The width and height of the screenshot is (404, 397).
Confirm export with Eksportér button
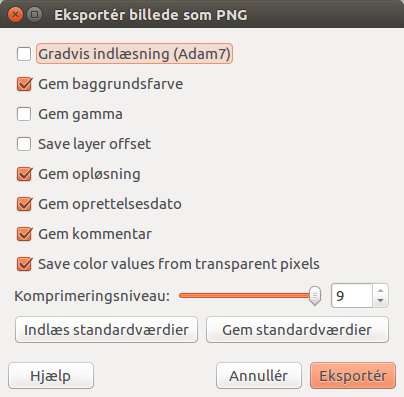pos(353,376)
